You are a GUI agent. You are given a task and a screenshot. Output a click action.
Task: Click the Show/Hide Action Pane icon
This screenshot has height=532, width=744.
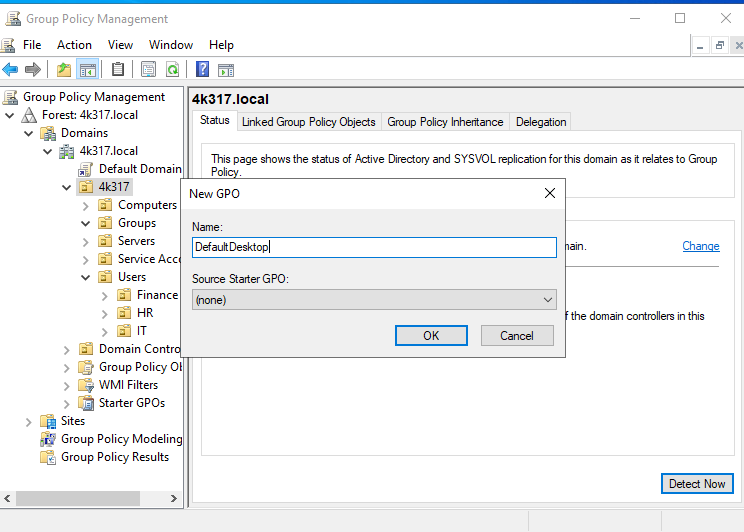(x=226, y=69)
